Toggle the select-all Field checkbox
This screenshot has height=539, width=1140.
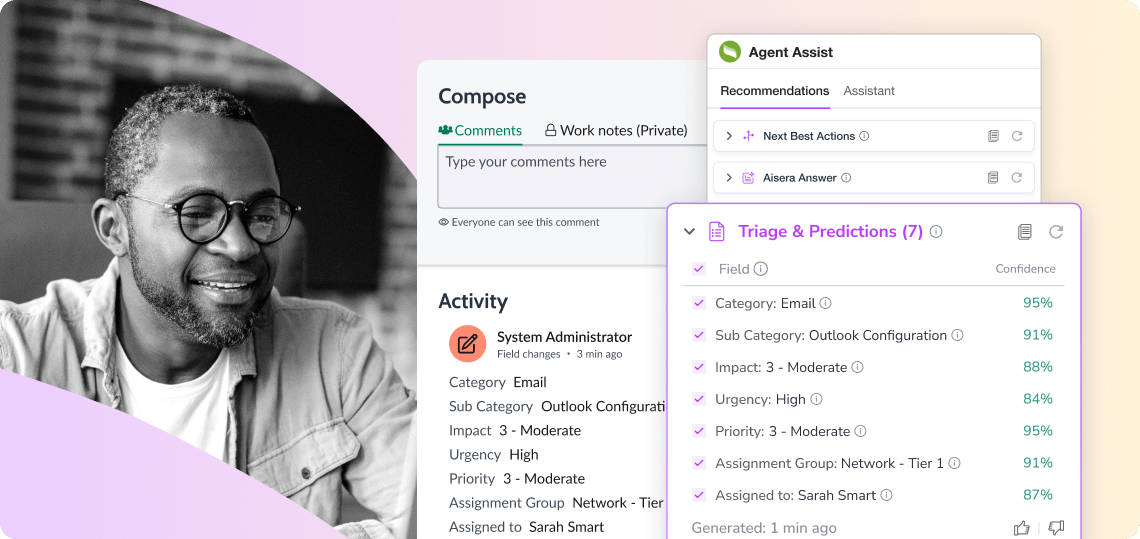pyautogui.click(x=699, y=269)
